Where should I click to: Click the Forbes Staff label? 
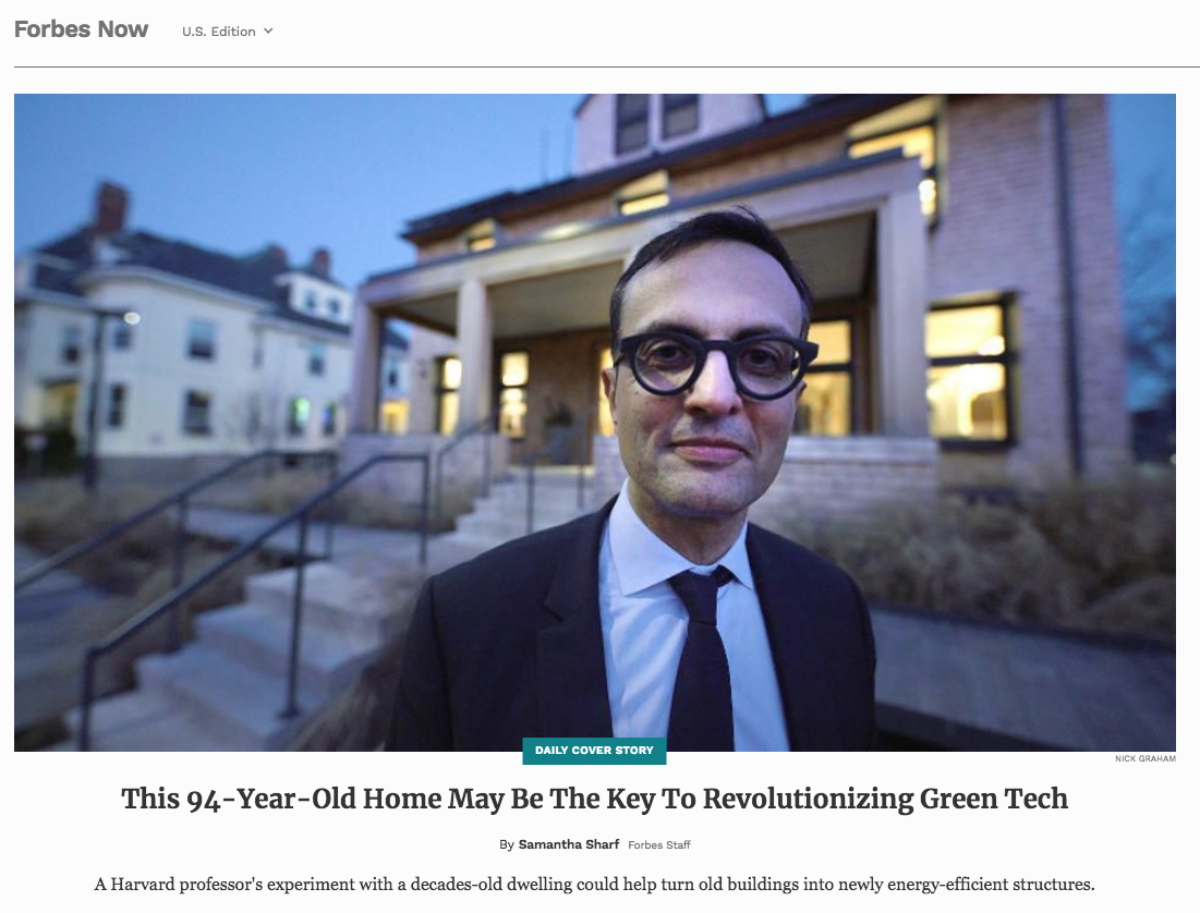[659, 845]
